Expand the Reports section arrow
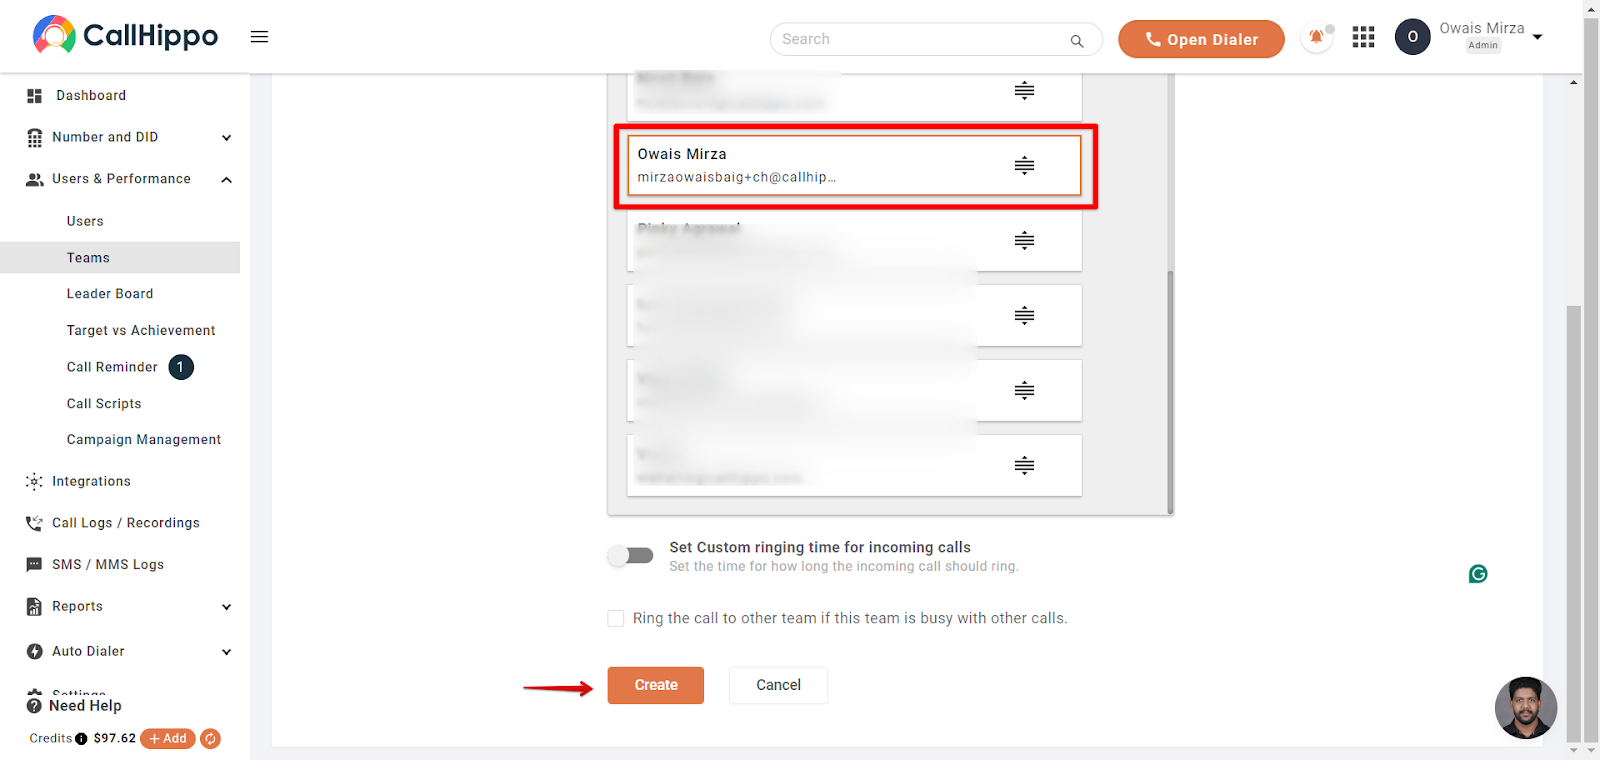 [227, 607]
